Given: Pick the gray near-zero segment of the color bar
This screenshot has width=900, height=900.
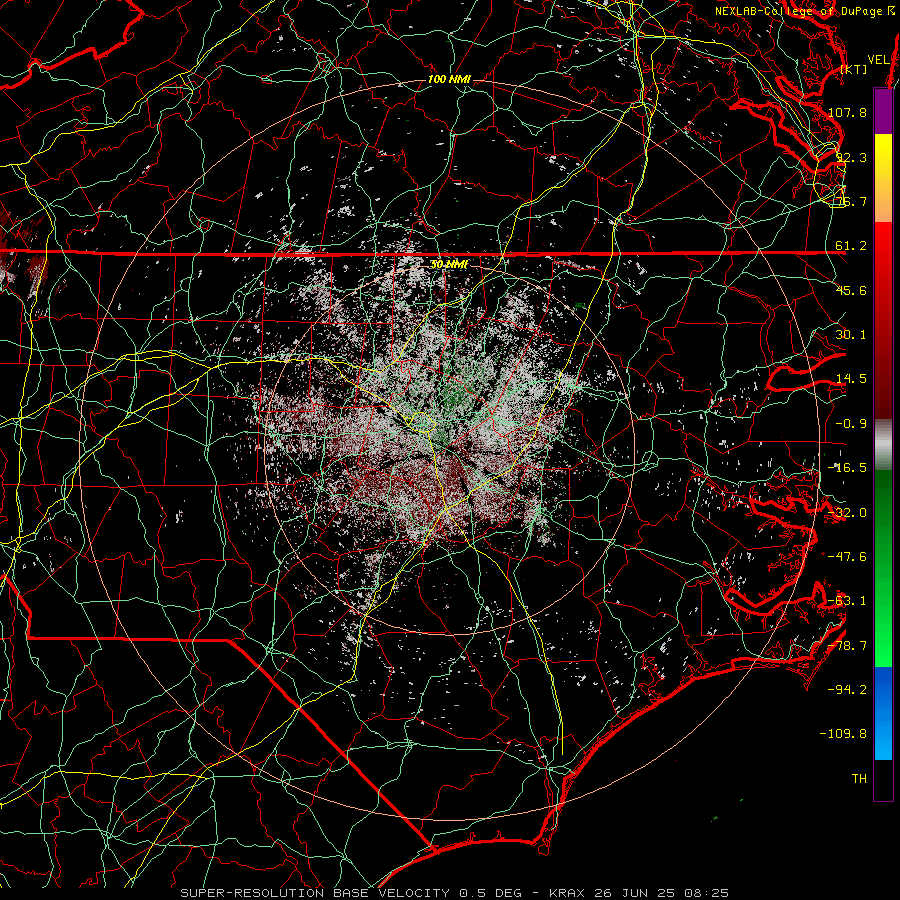Looking at the screenshot, I should pyautogui.click(x=883, y=445).
